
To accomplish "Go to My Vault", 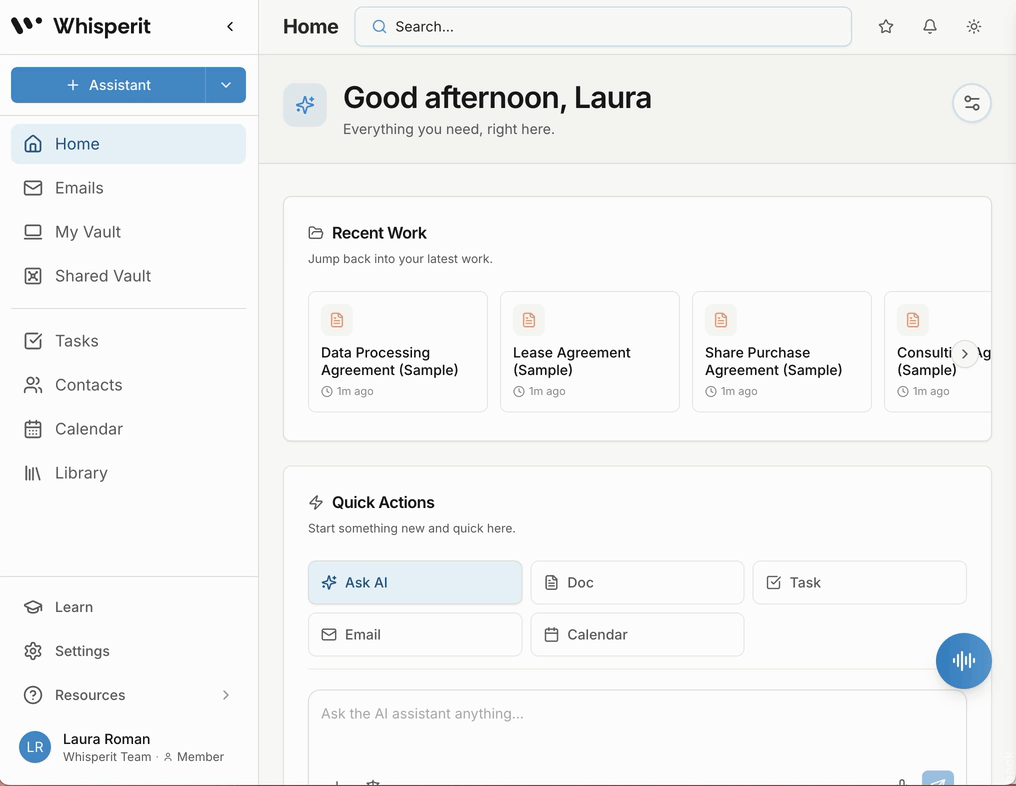I will [128, 232].
